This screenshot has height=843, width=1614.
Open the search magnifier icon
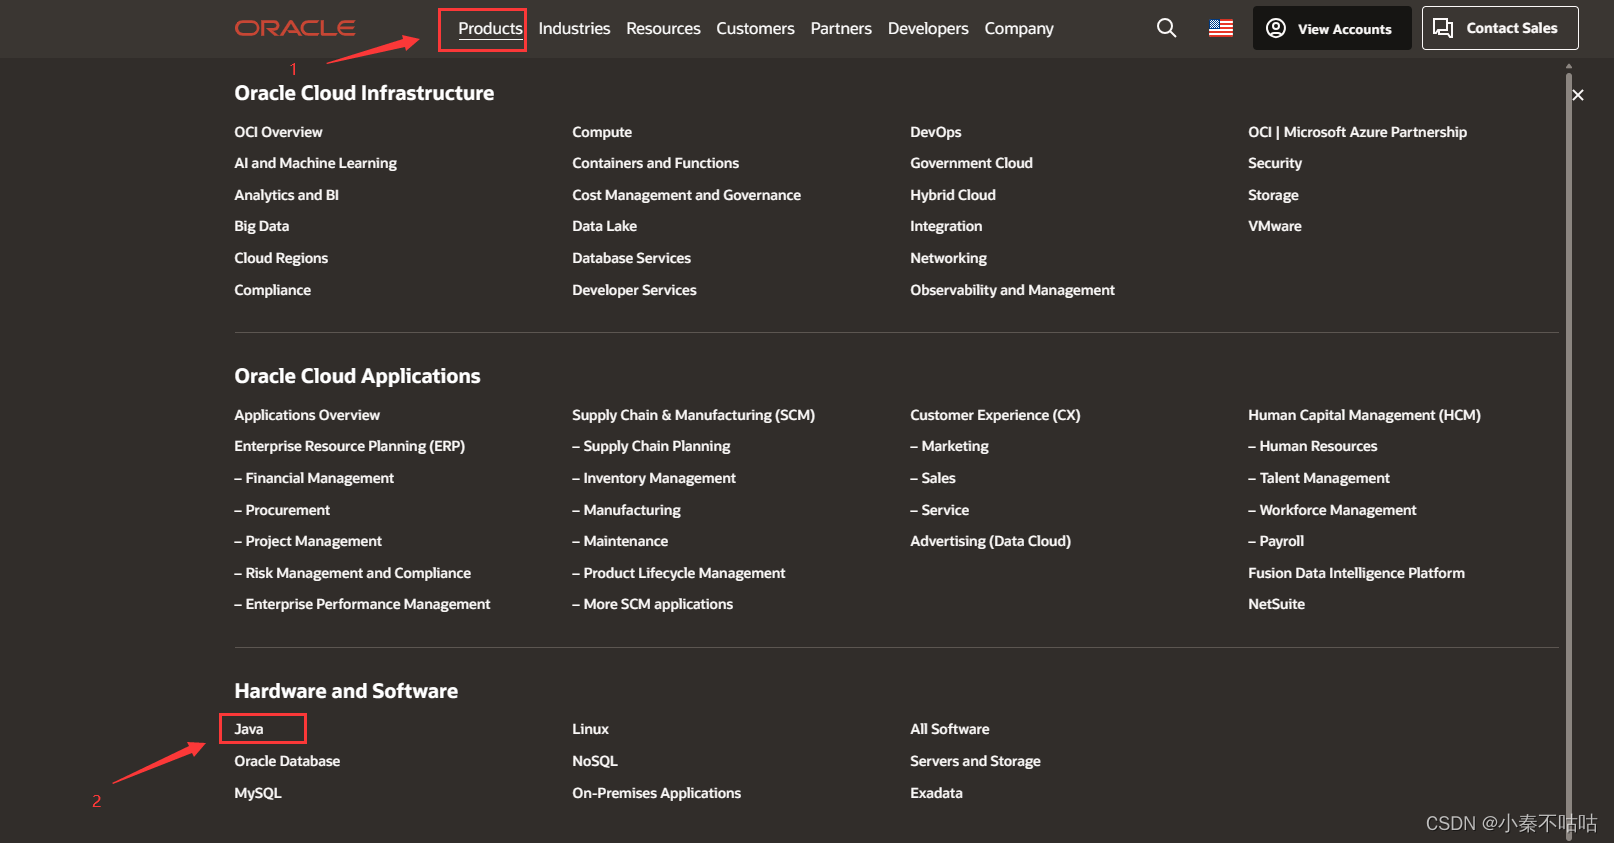click(x=1166, y=28)
